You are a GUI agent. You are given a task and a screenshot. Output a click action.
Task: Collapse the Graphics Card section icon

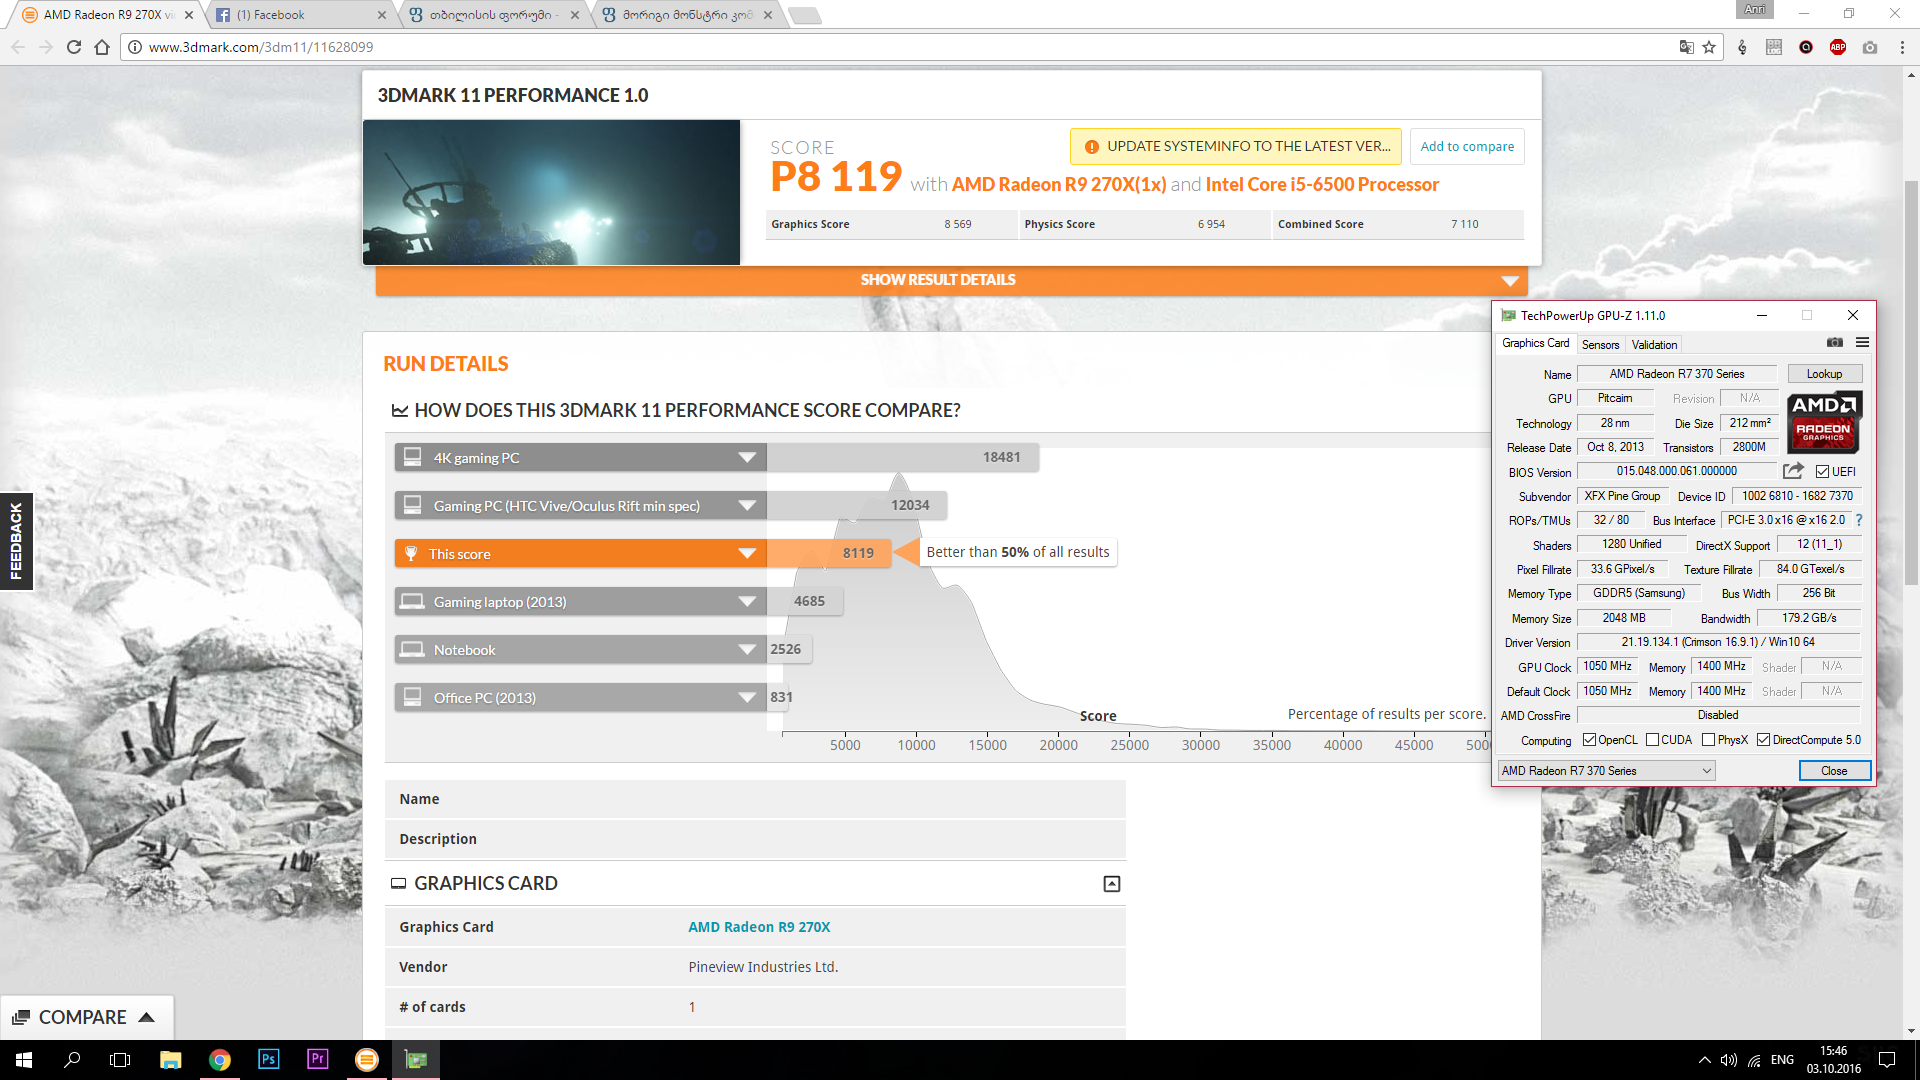click(x=1111, y=884)
